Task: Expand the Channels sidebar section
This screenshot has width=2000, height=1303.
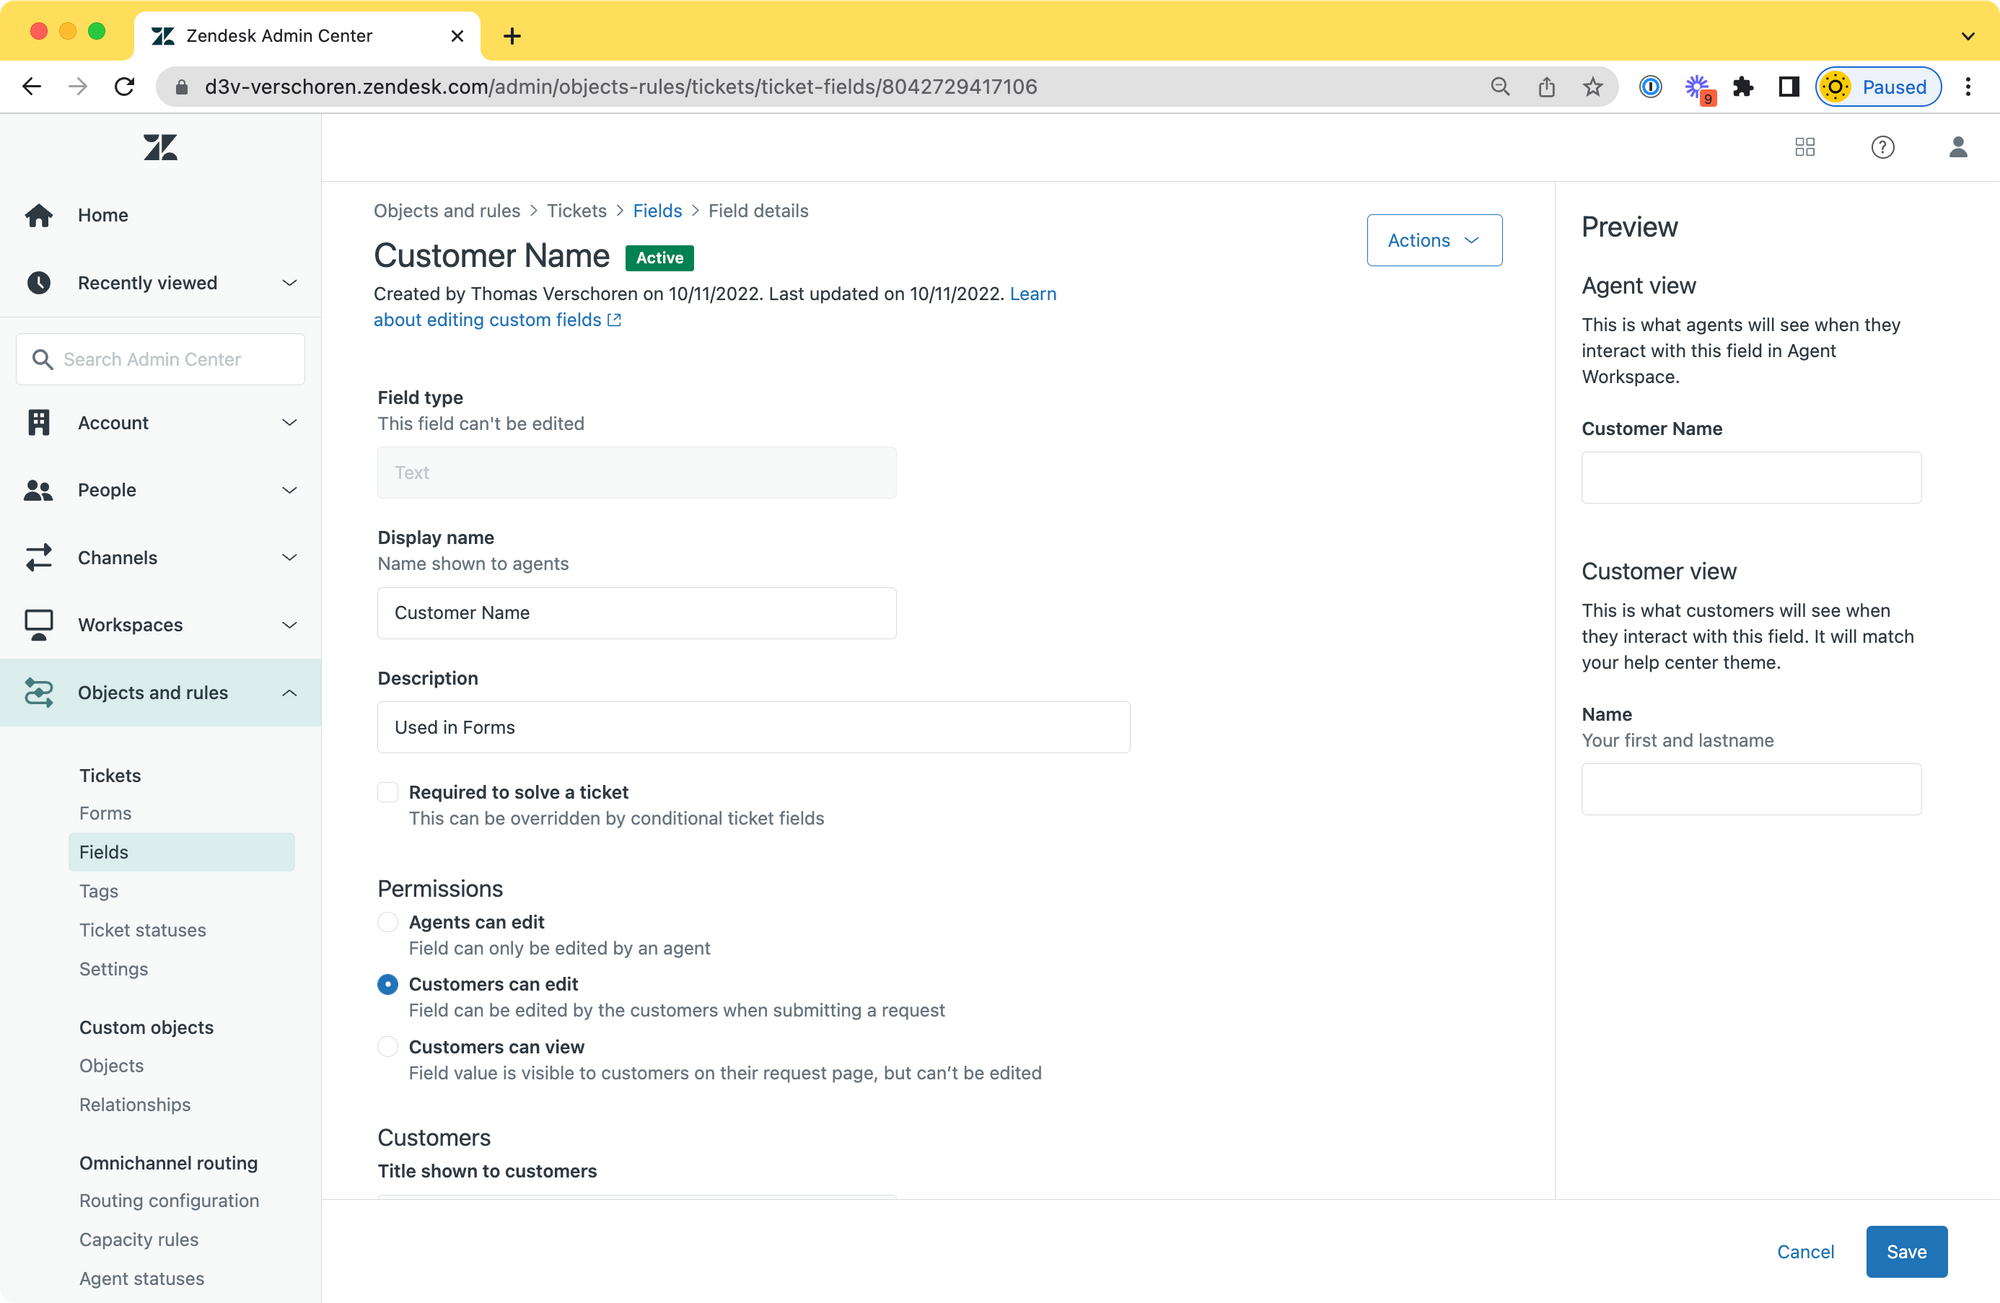Action: [x=160, y=558]
